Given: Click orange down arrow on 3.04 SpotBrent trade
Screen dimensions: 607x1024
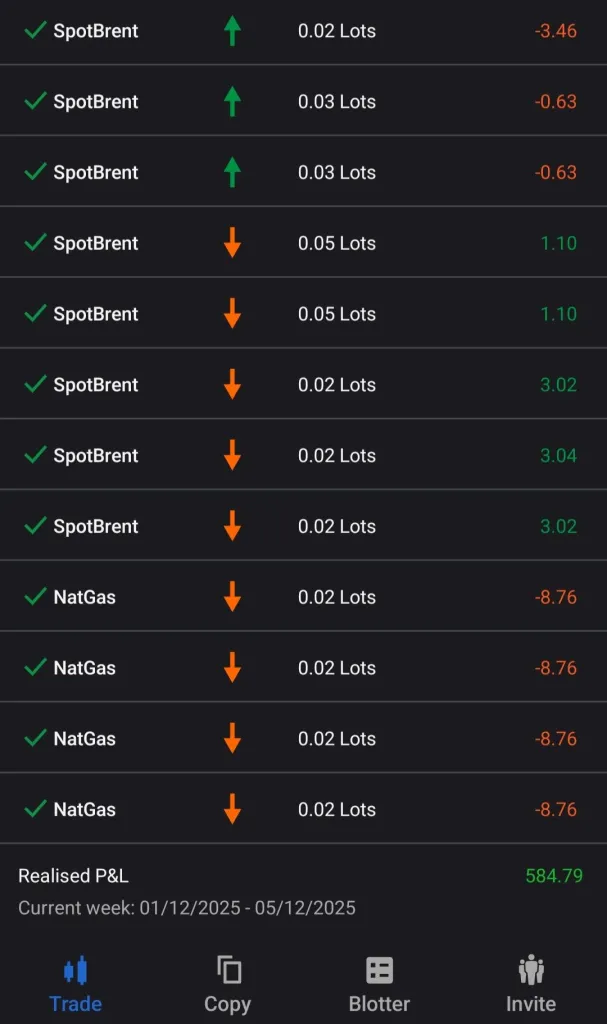Looking at the screenshot, I should pos(232,456).
